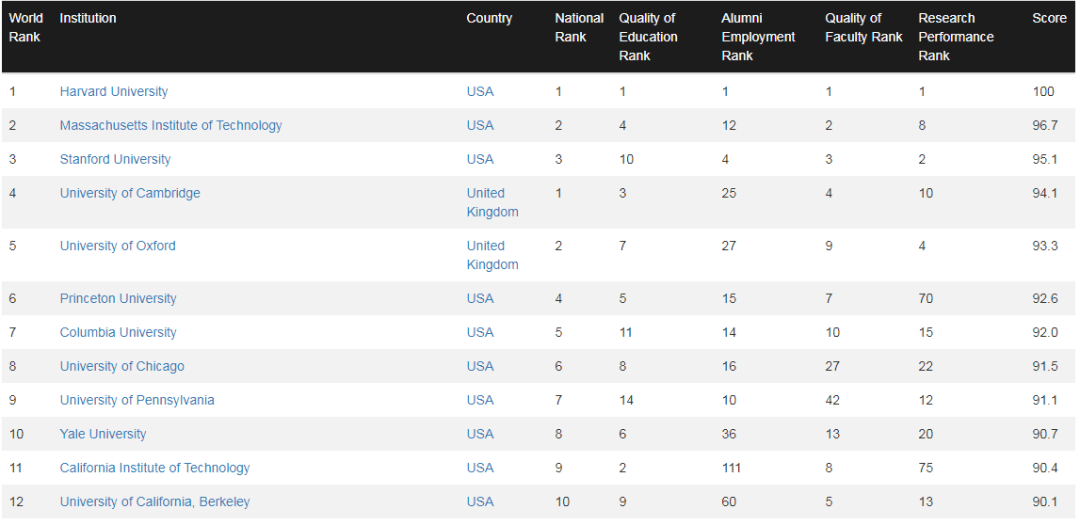Screen dimensions: 1080x525
Task: Click Research Performance Rank header
Action: [x=956, y=37]
